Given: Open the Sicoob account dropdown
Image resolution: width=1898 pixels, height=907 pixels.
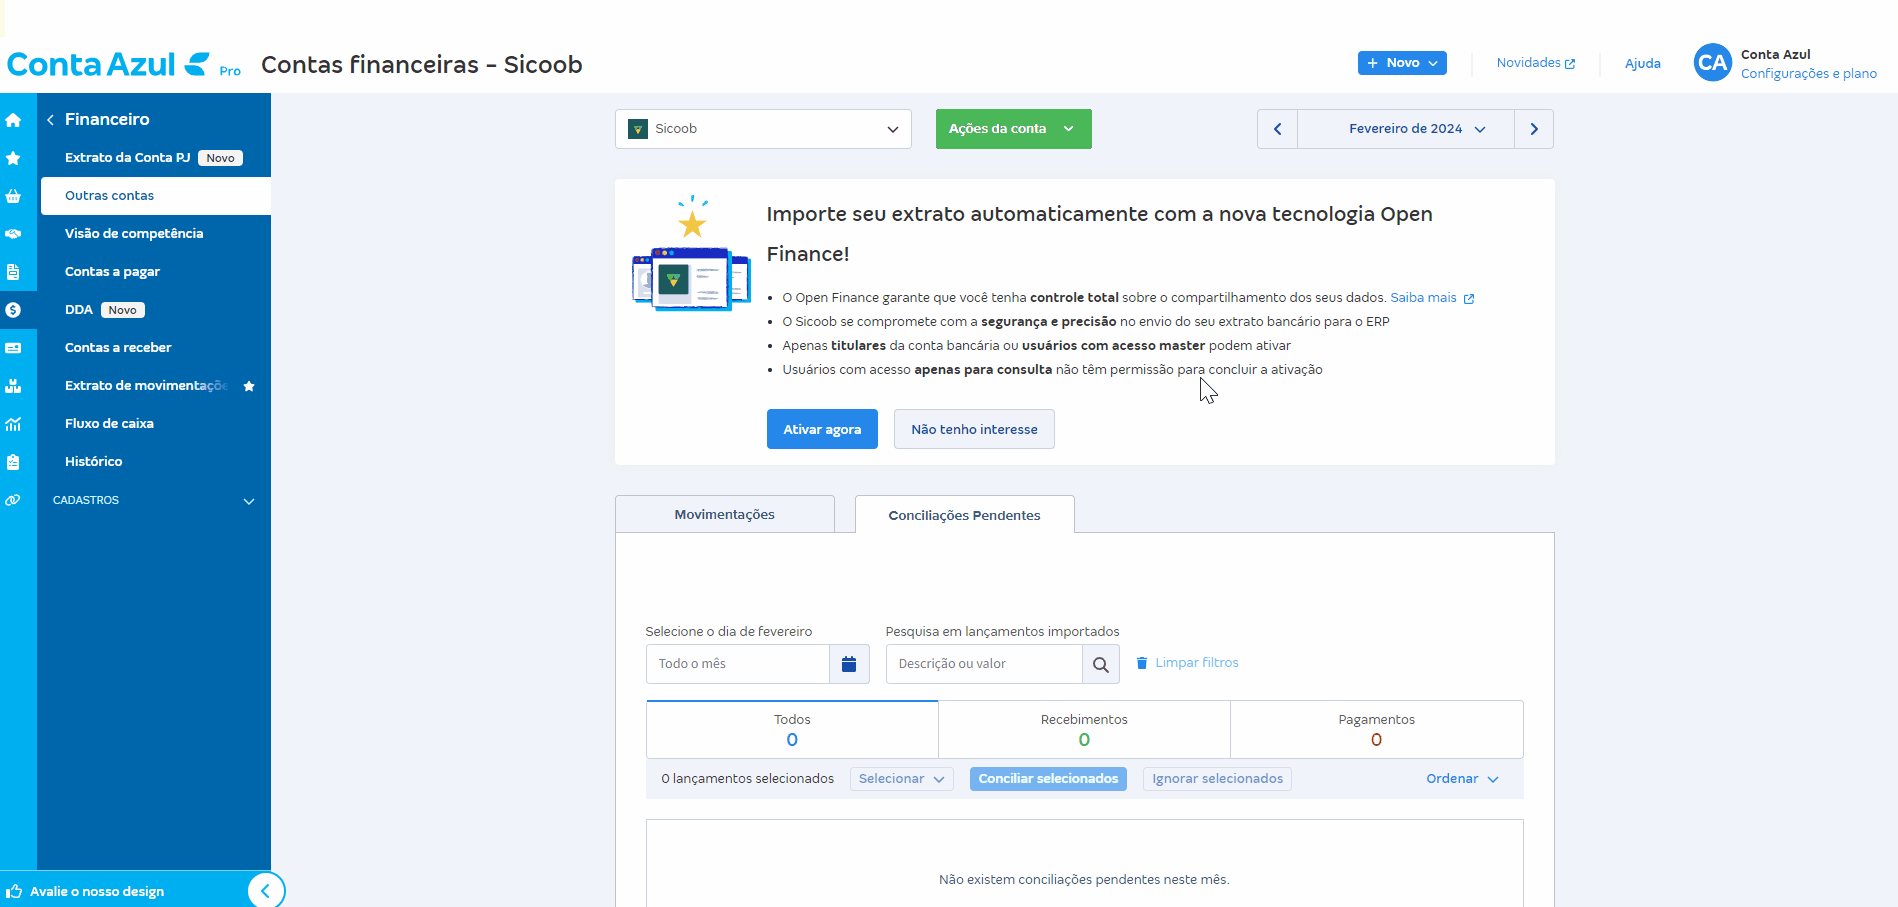Looking at the screenshot, I should (763, 129).
